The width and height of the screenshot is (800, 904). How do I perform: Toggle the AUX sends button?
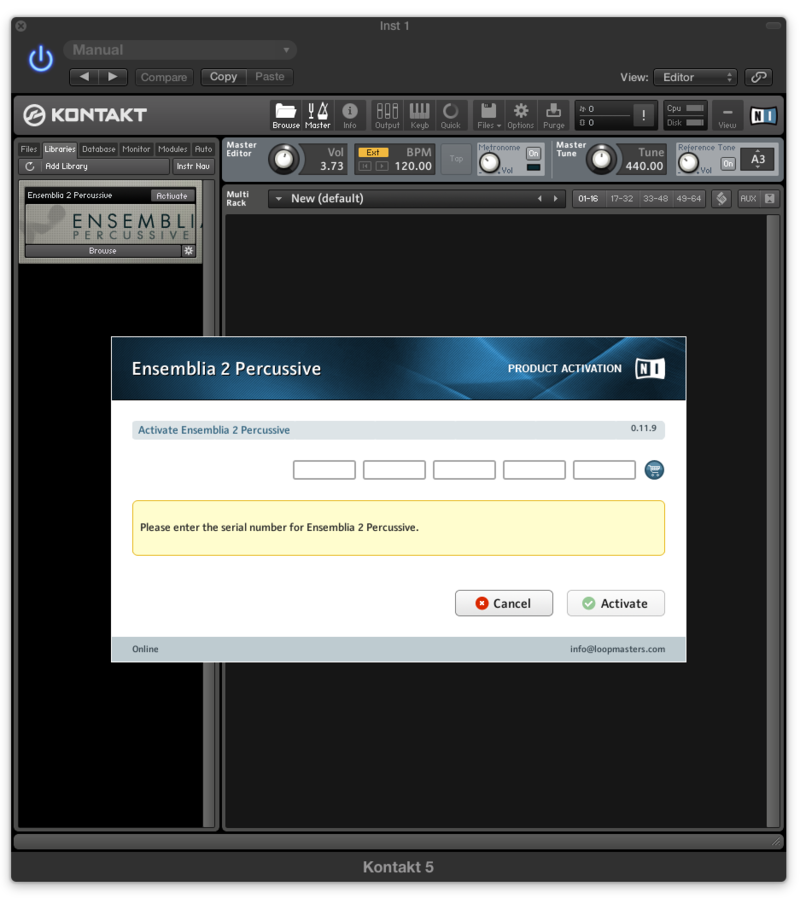[748, 199]
